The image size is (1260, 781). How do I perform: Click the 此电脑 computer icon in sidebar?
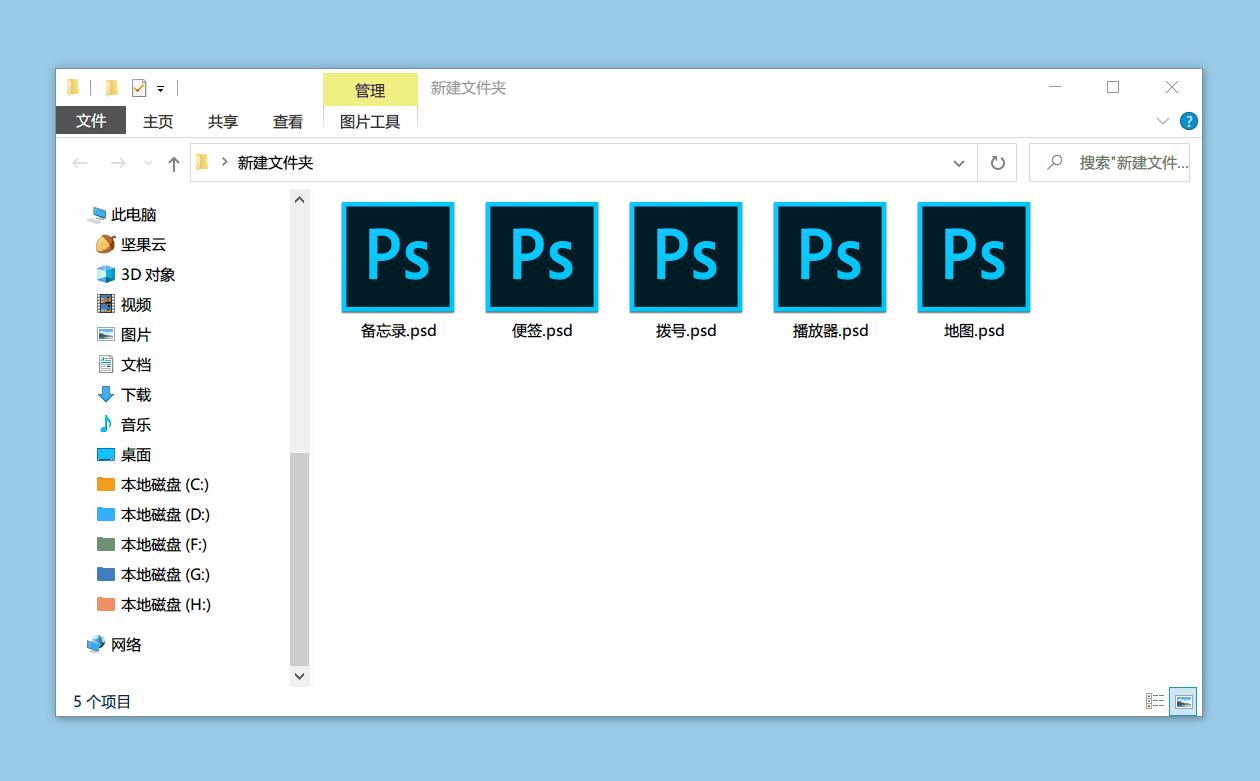click(x=96, y=215)
